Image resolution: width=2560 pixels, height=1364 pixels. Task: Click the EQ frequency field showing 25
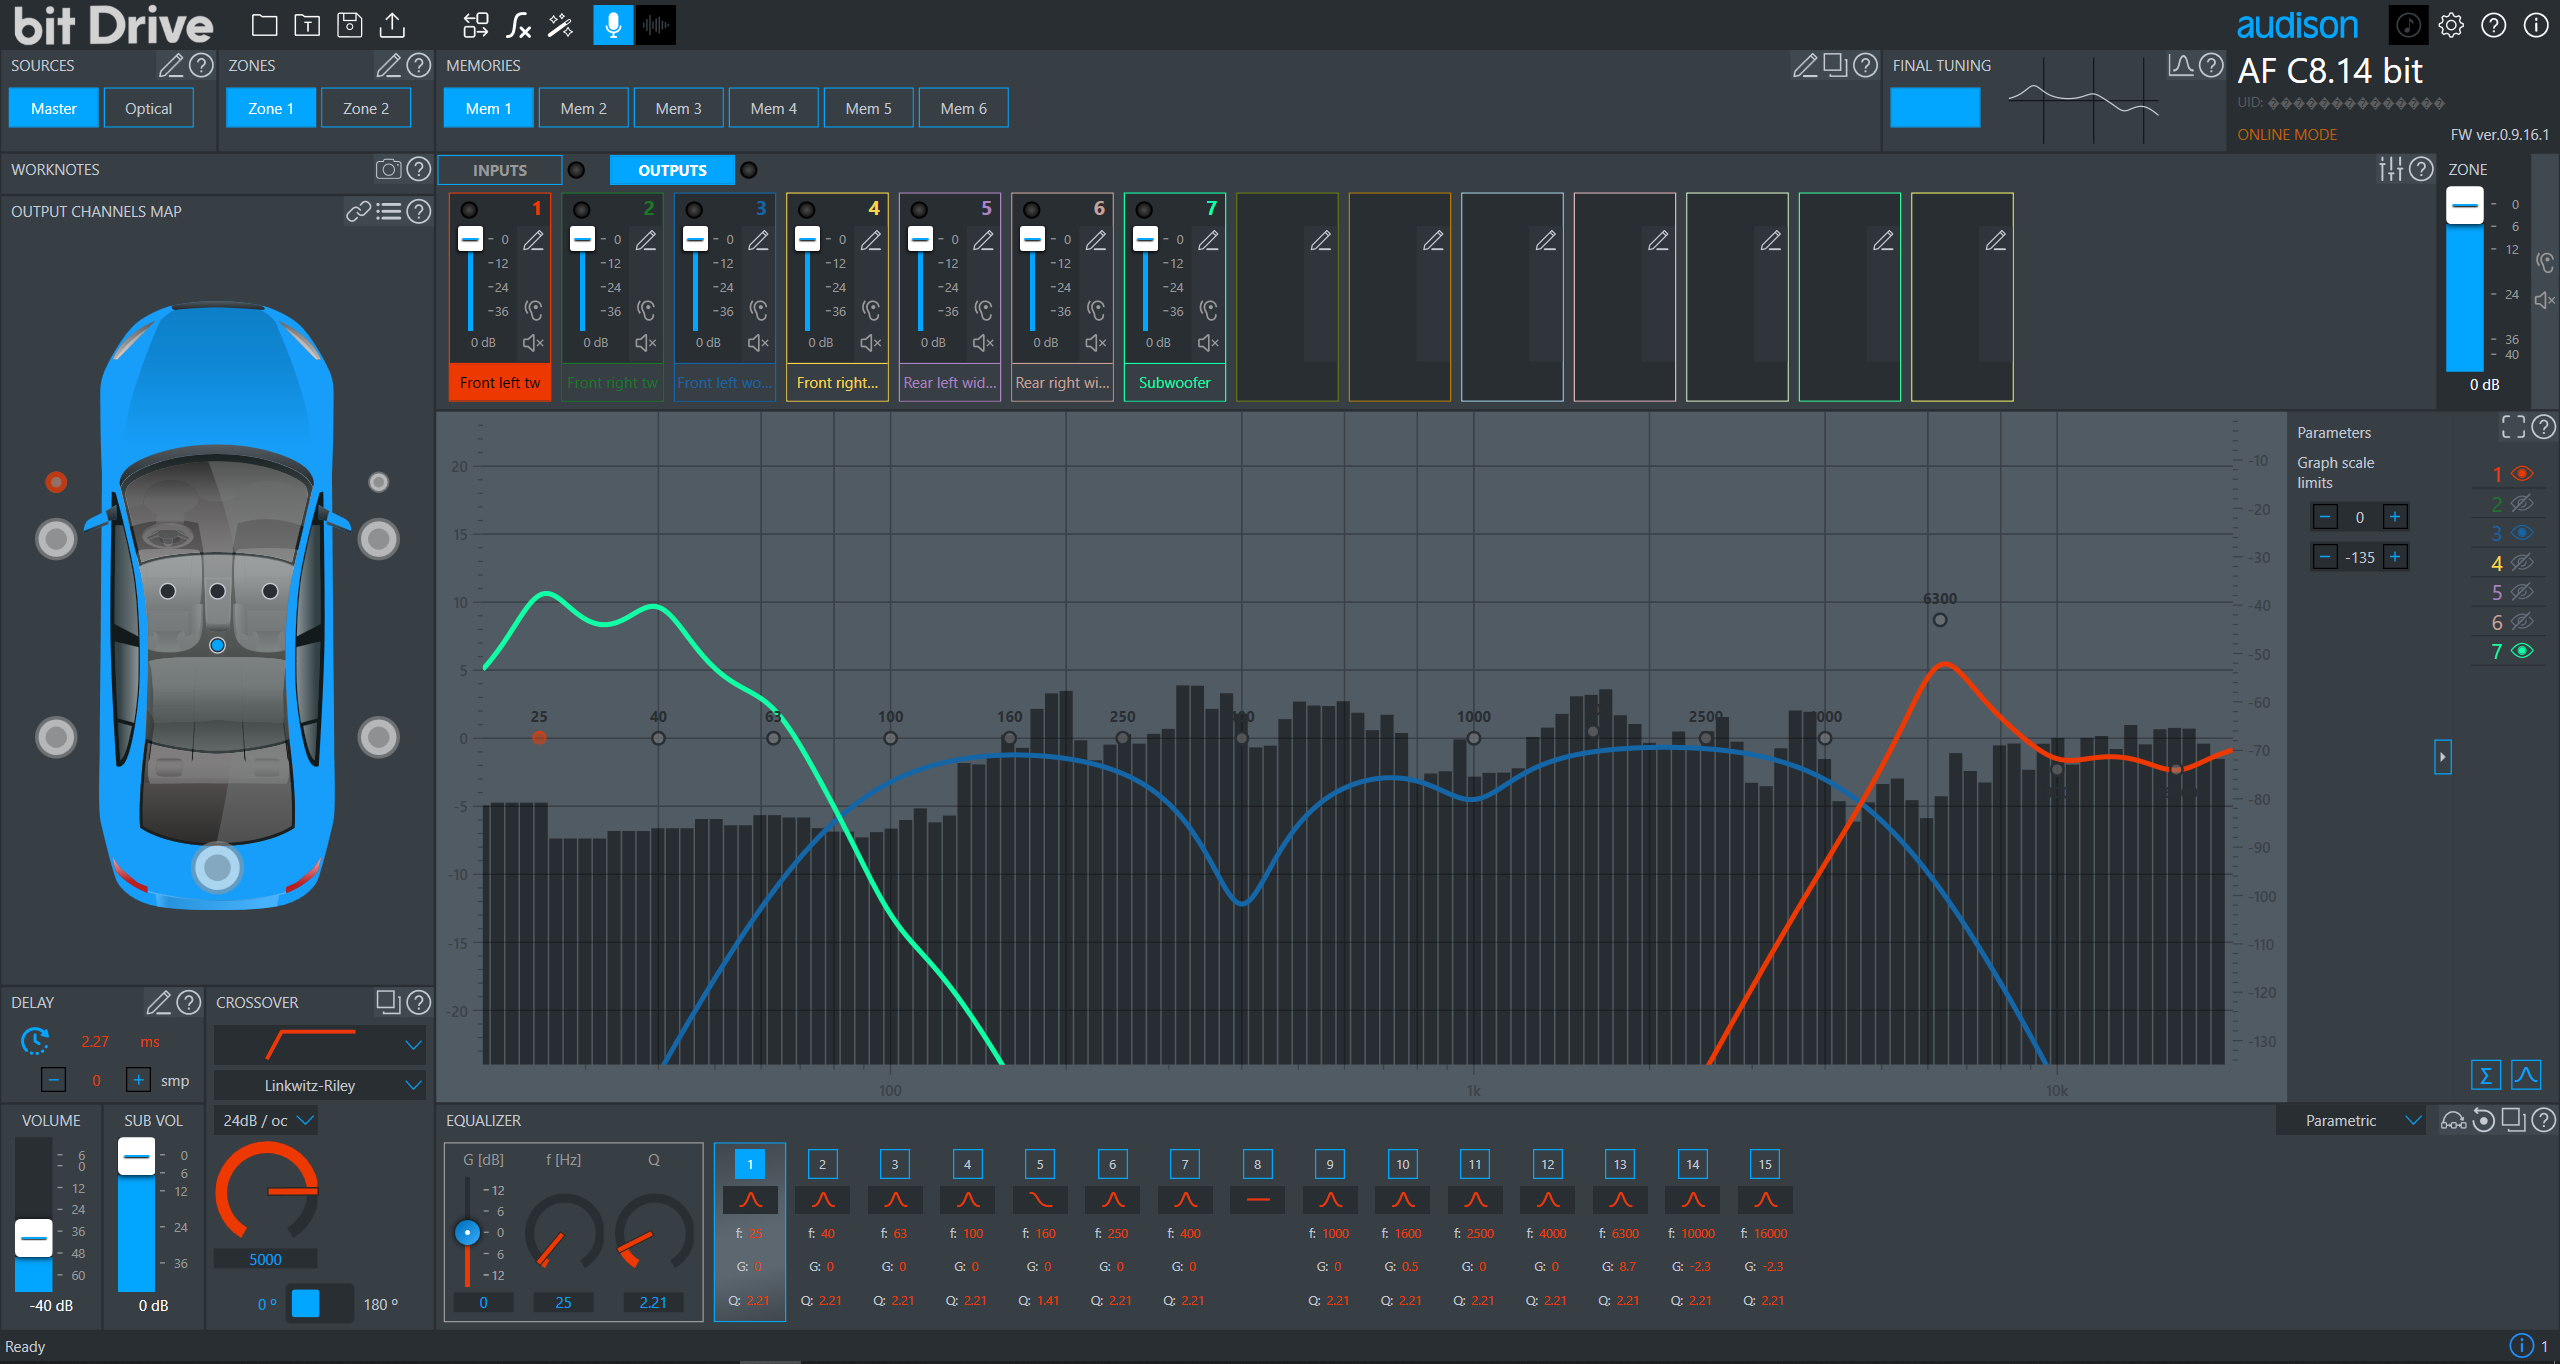[x=563, y=1302]
